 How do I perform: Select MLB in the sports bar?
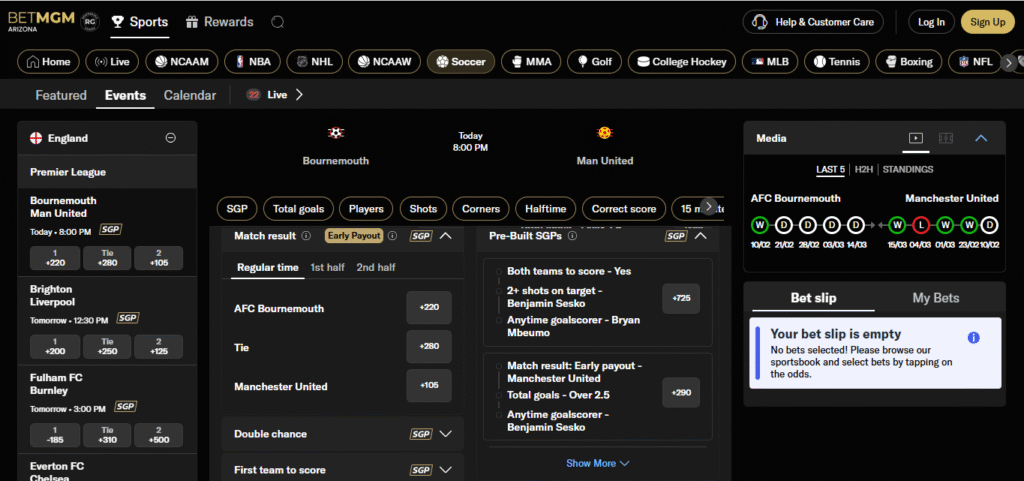click(770, 62)
